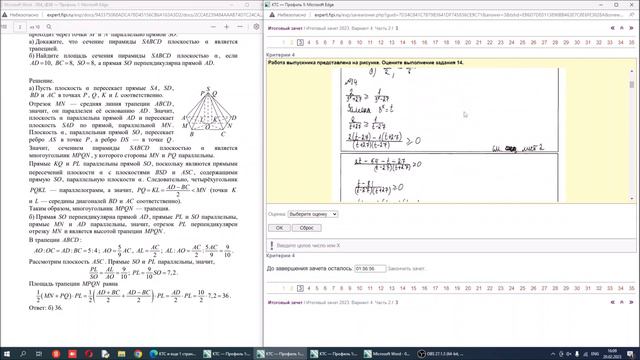Click the scroll-down arrow of the work image panel
This screenshot has height=360, width=640.
click(x=632, y=198)
